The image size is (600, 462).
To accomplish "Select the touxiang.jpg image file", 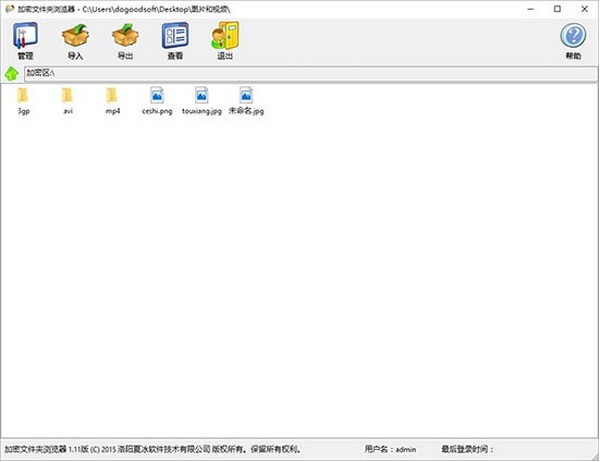I will coord(201,97).
